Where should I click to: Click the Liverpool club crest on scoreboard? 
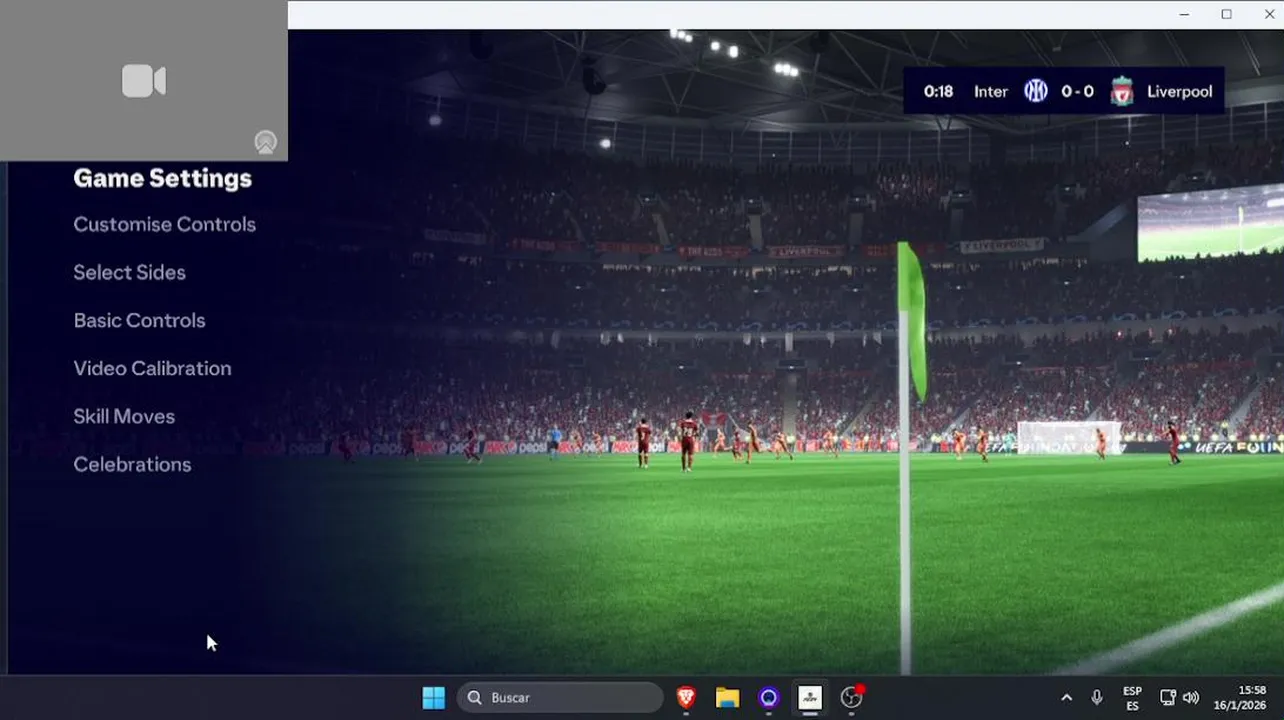coord(1122,91)
